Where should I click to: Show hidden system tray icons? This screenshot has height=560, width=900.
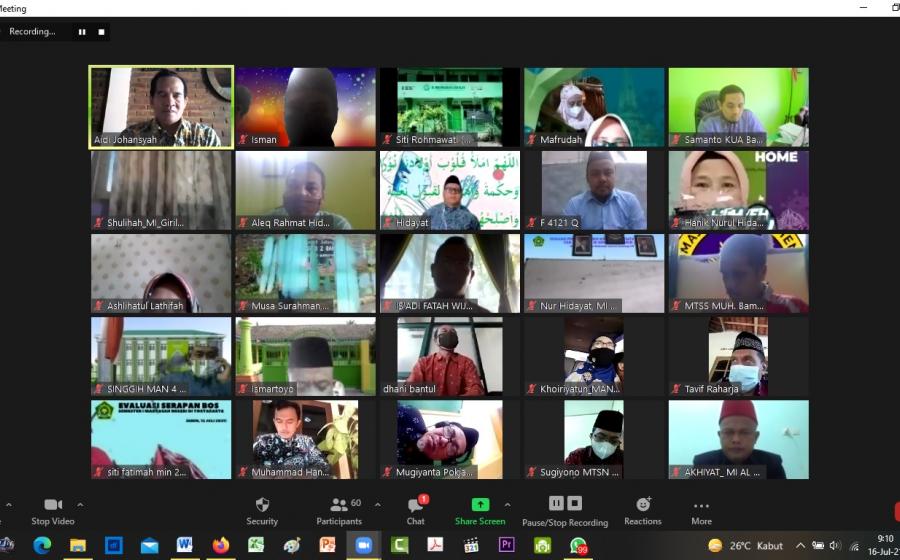click(x=800, y=545)
